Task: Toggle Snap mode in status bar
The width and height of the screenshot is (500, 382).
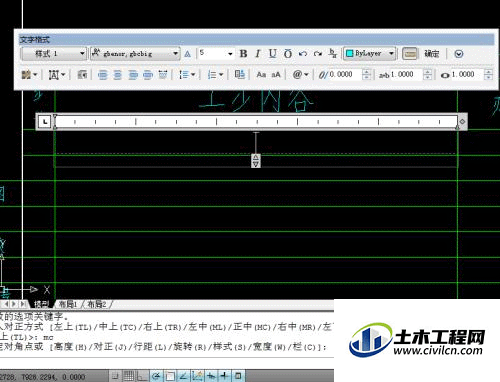Action: pyautogui.click(x=115, y=376)
